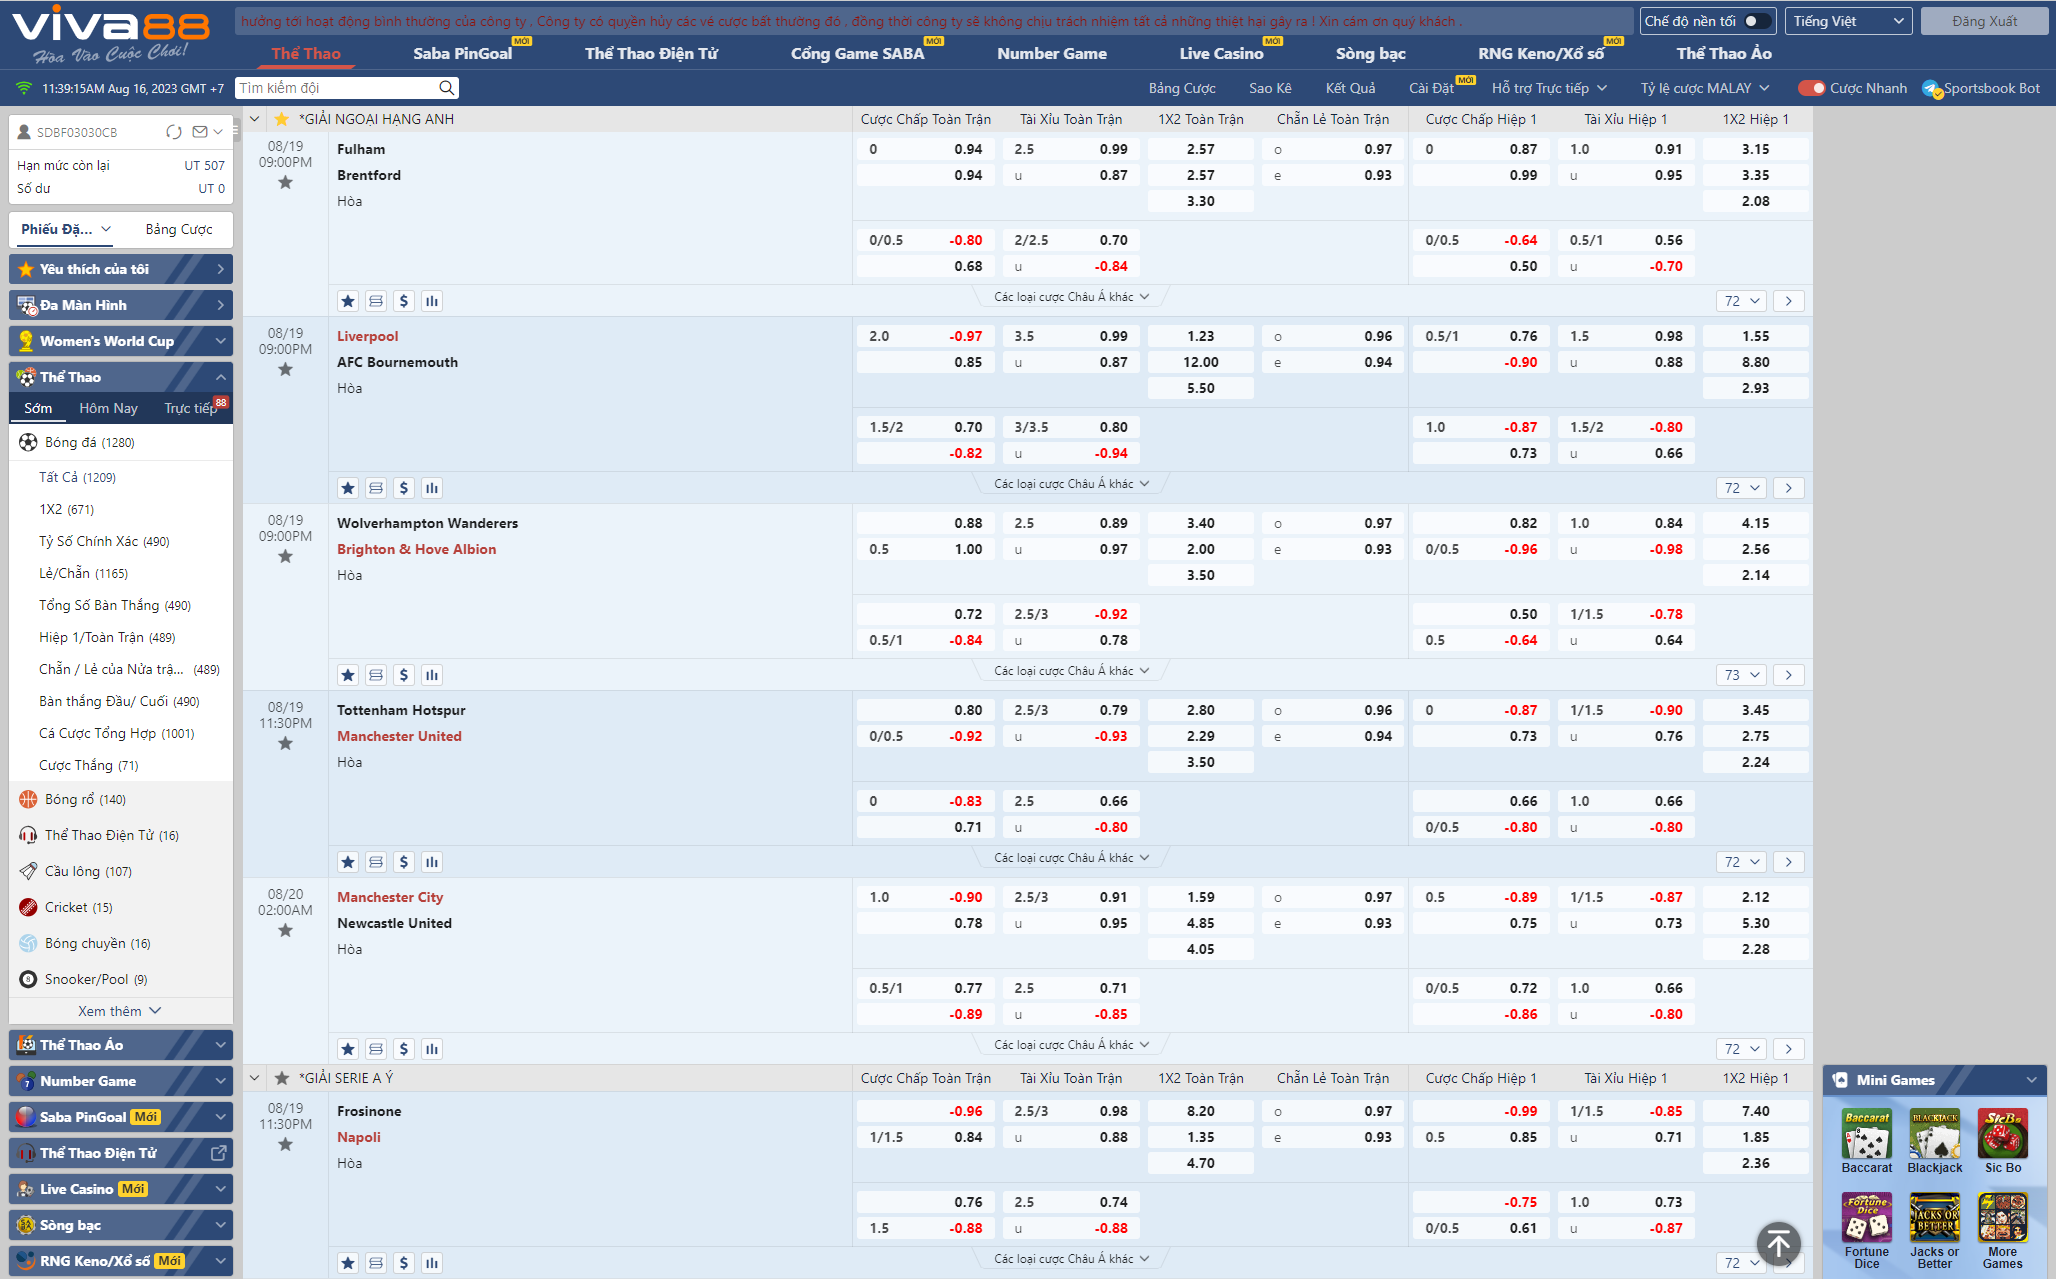Image resolution: width=2056 pixels, height=1279 pixels.
Task: Open Bóng rổ basketball sport
Action: coord(85,799)
